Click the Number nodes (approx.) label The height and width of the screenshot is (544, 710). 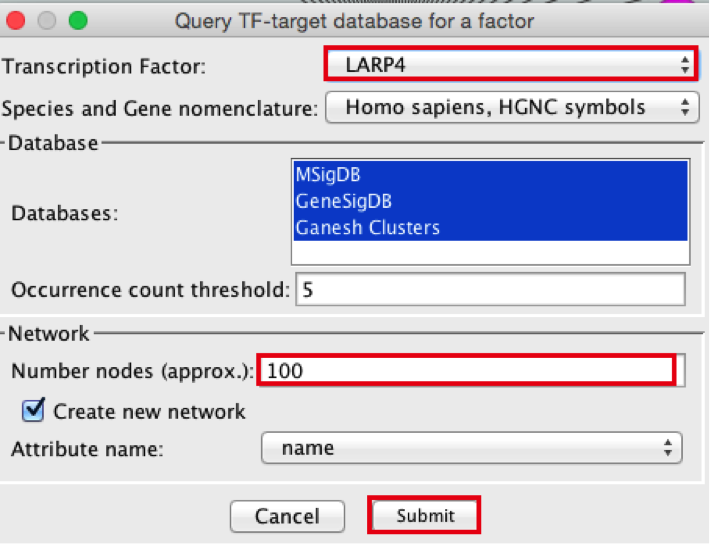pyautogui.click(x=132, y=371)
